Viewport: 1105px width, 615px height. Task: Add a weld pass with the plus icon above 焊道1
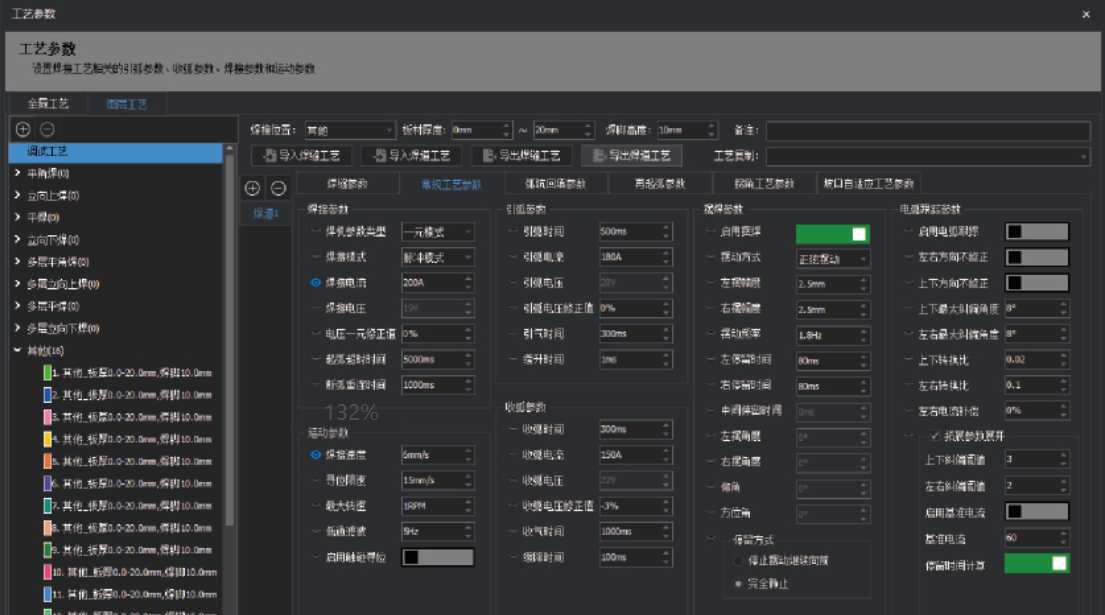click(x=252, y=188)
